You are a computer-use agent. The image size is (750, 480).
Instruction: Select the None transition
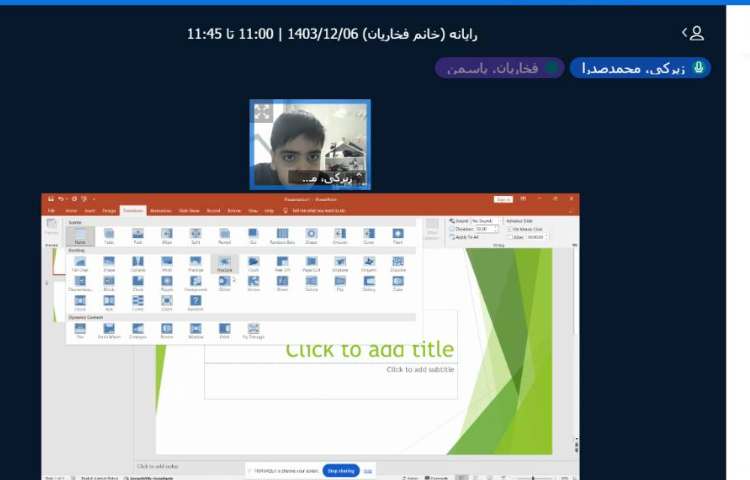pyautogui.click(x=80, y=236)
